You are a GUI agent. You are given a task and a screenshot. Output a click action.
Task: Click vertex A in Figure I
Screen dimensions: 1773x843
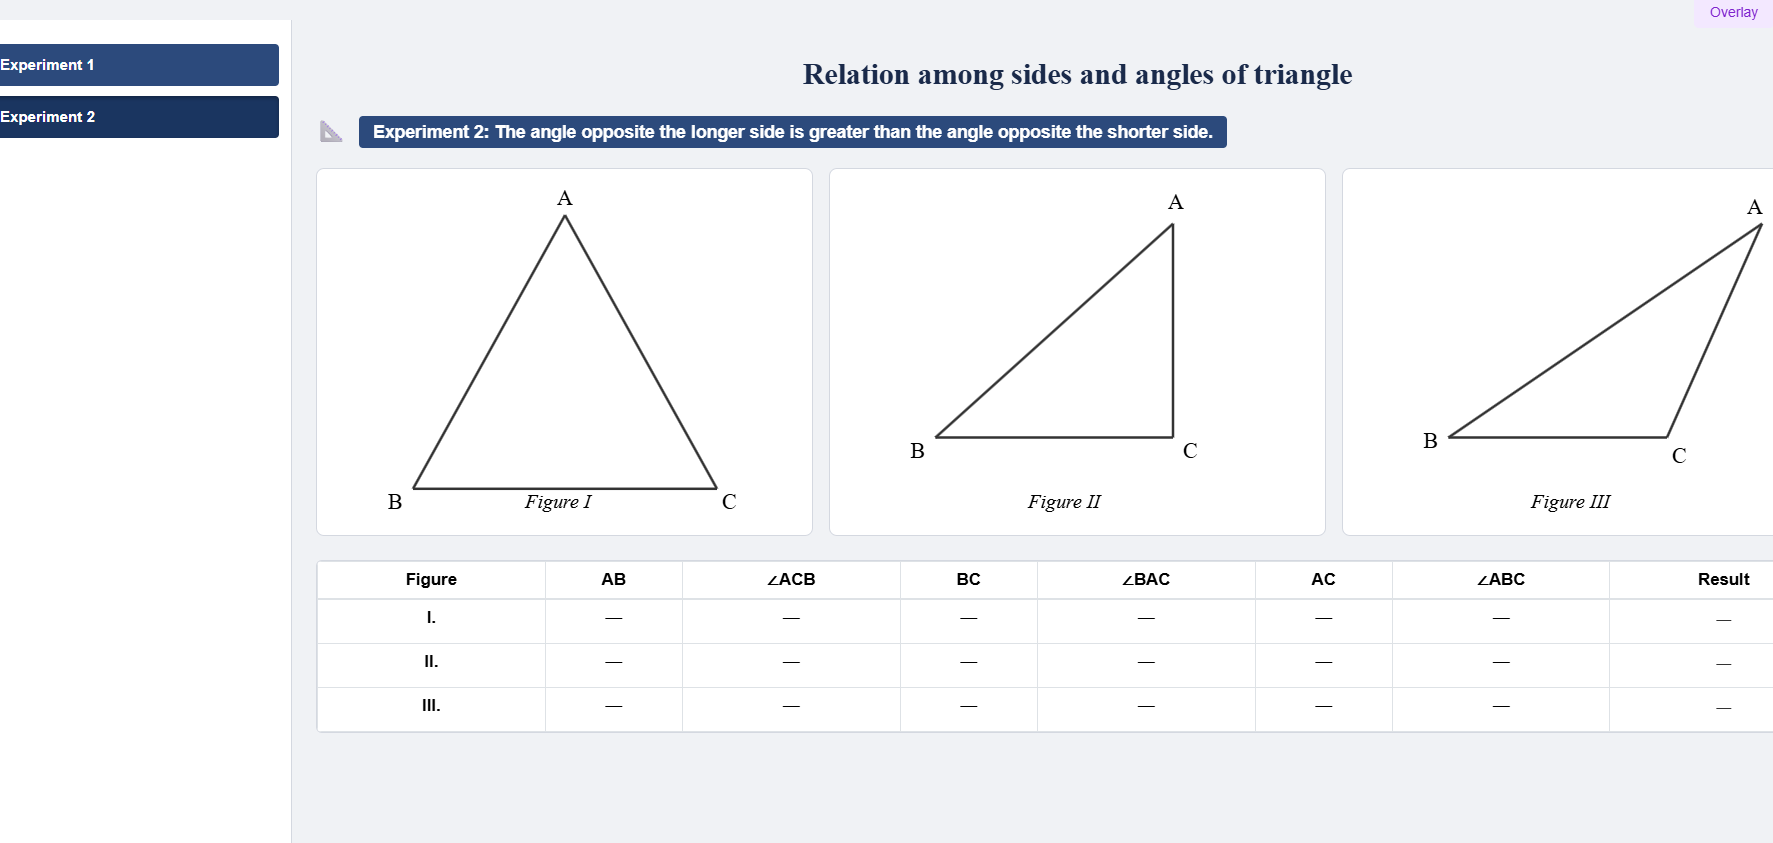pyautogui.click(x=565, y=197)
